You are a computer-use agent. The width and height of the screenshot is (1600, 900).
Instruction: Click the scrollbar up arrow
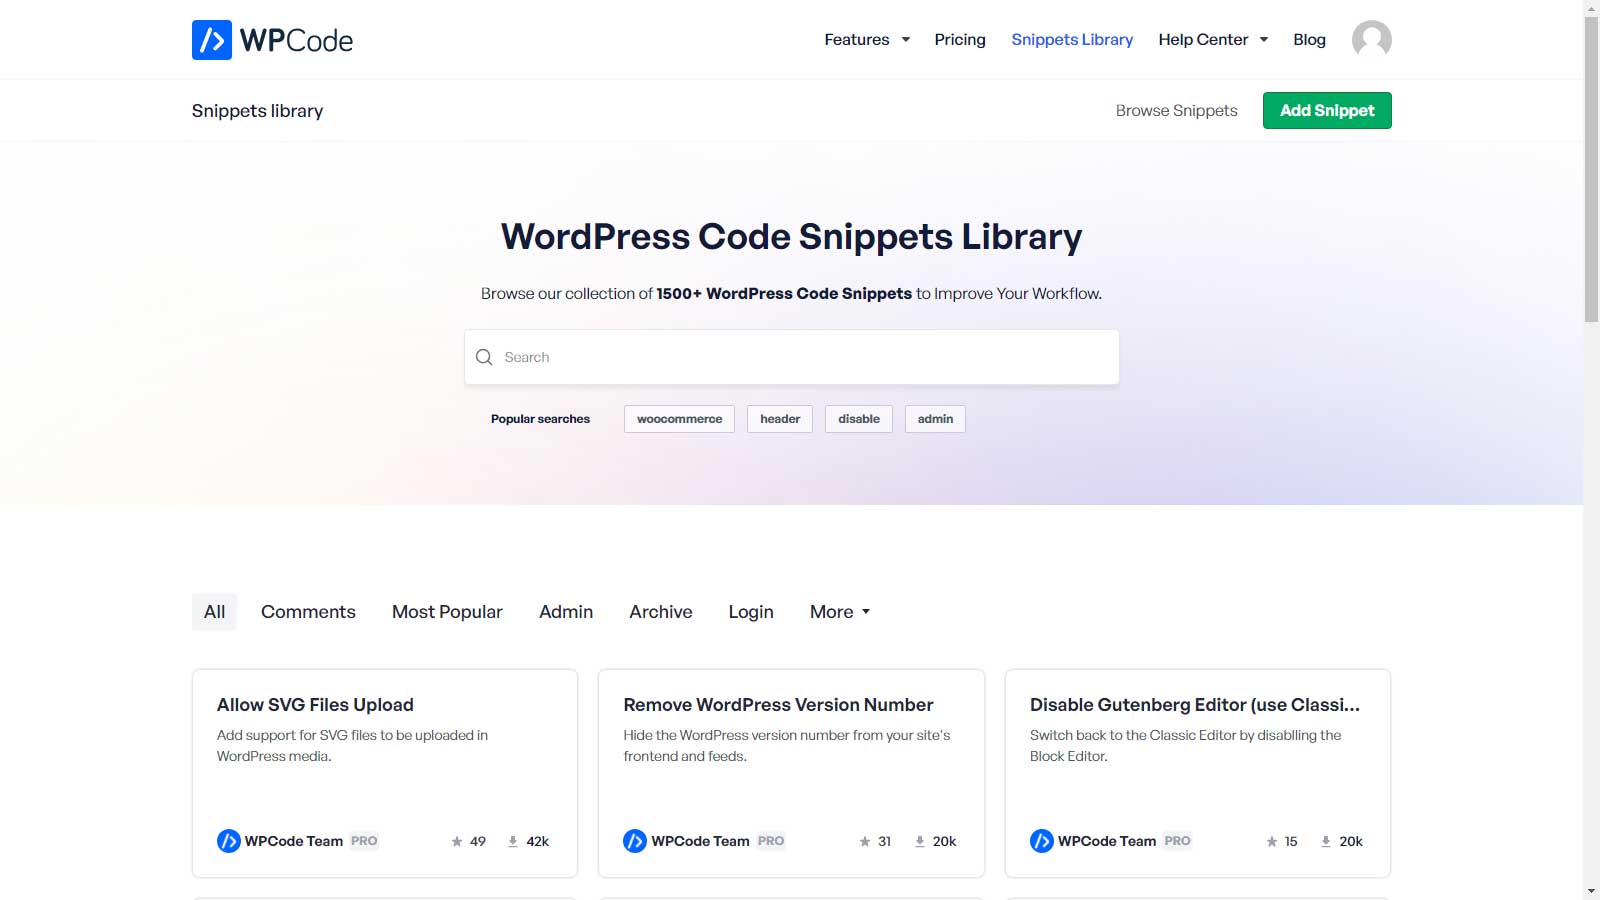point(1591,8)
